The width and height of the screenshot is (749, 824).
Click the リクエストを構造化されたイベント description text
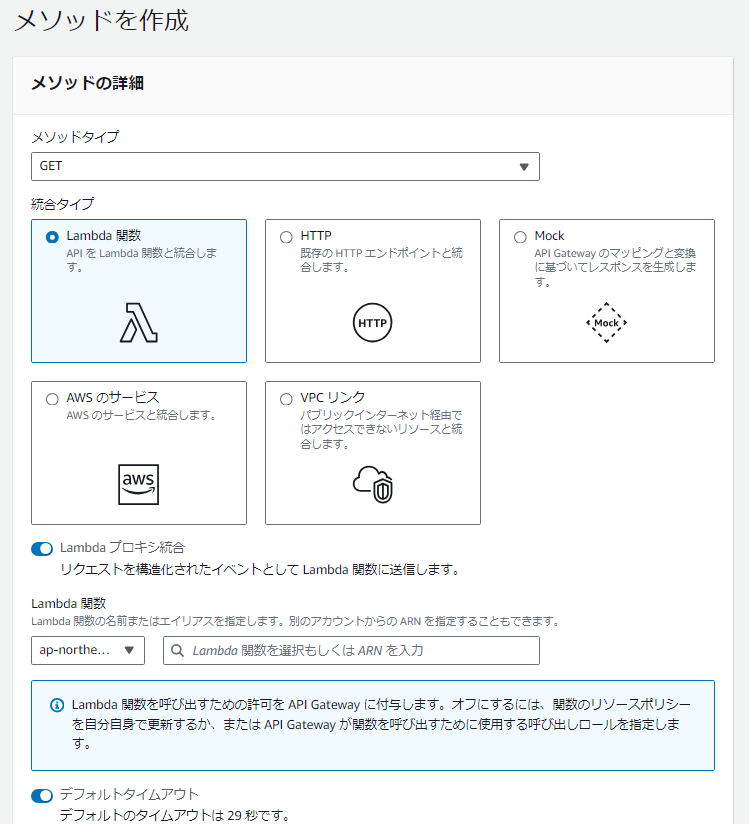coord(260,569)
